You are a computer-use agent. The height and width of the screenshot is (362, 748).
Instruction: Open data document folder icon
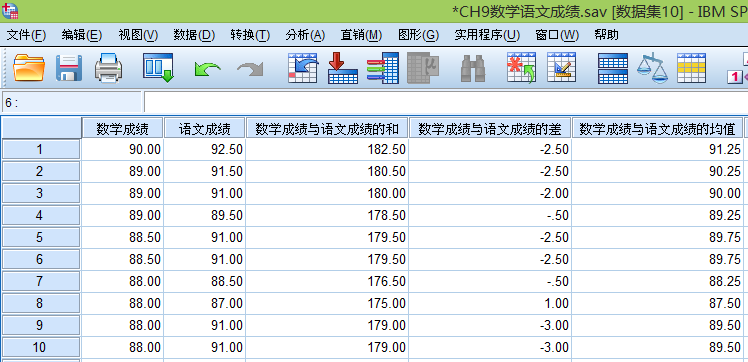29,68
